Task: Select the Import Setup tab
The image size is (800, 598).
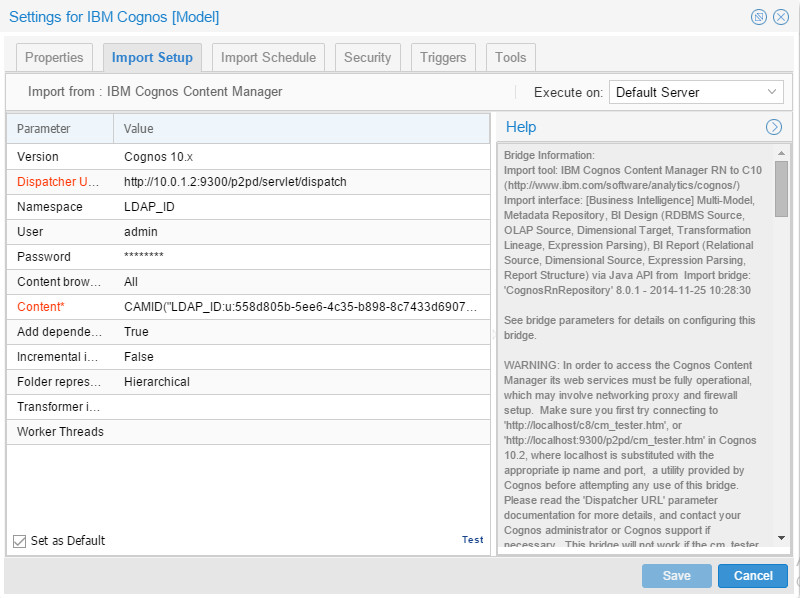Action: coord(152,57)
